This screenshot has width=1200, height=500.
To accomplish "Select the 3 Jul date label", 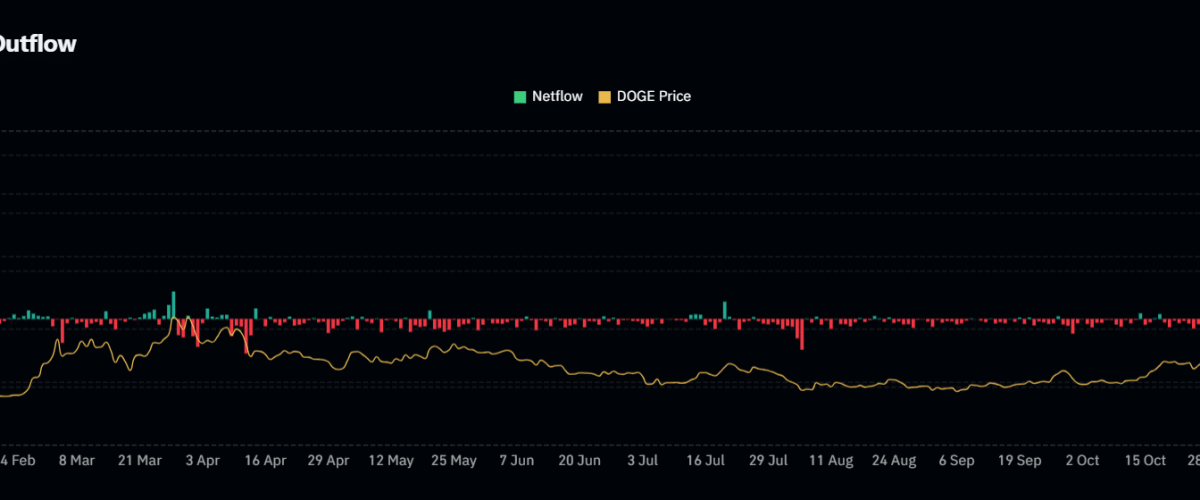I will [x=642, y=461].
